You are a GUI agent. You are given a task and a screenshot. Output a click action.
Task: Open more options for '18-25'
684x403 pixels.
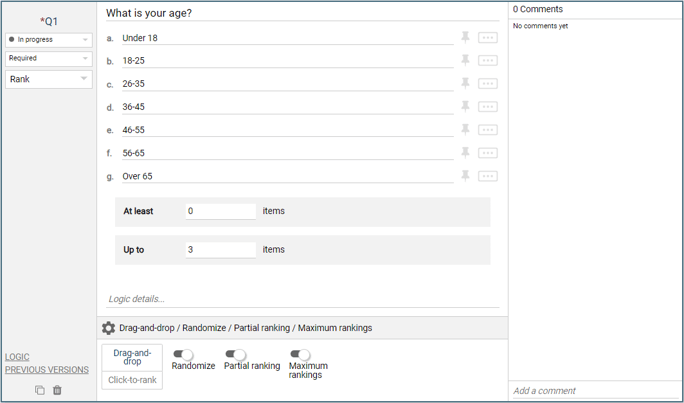click(488, 61)
